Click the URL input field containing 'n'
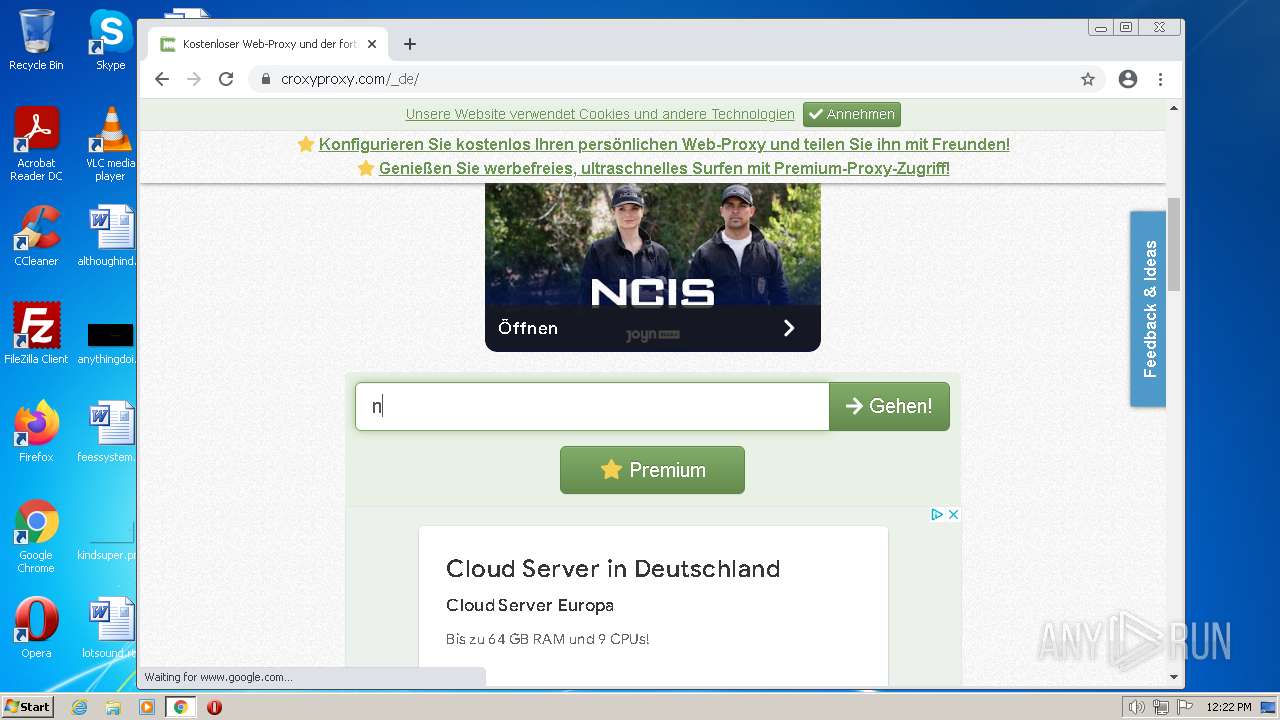 (592, 406)
